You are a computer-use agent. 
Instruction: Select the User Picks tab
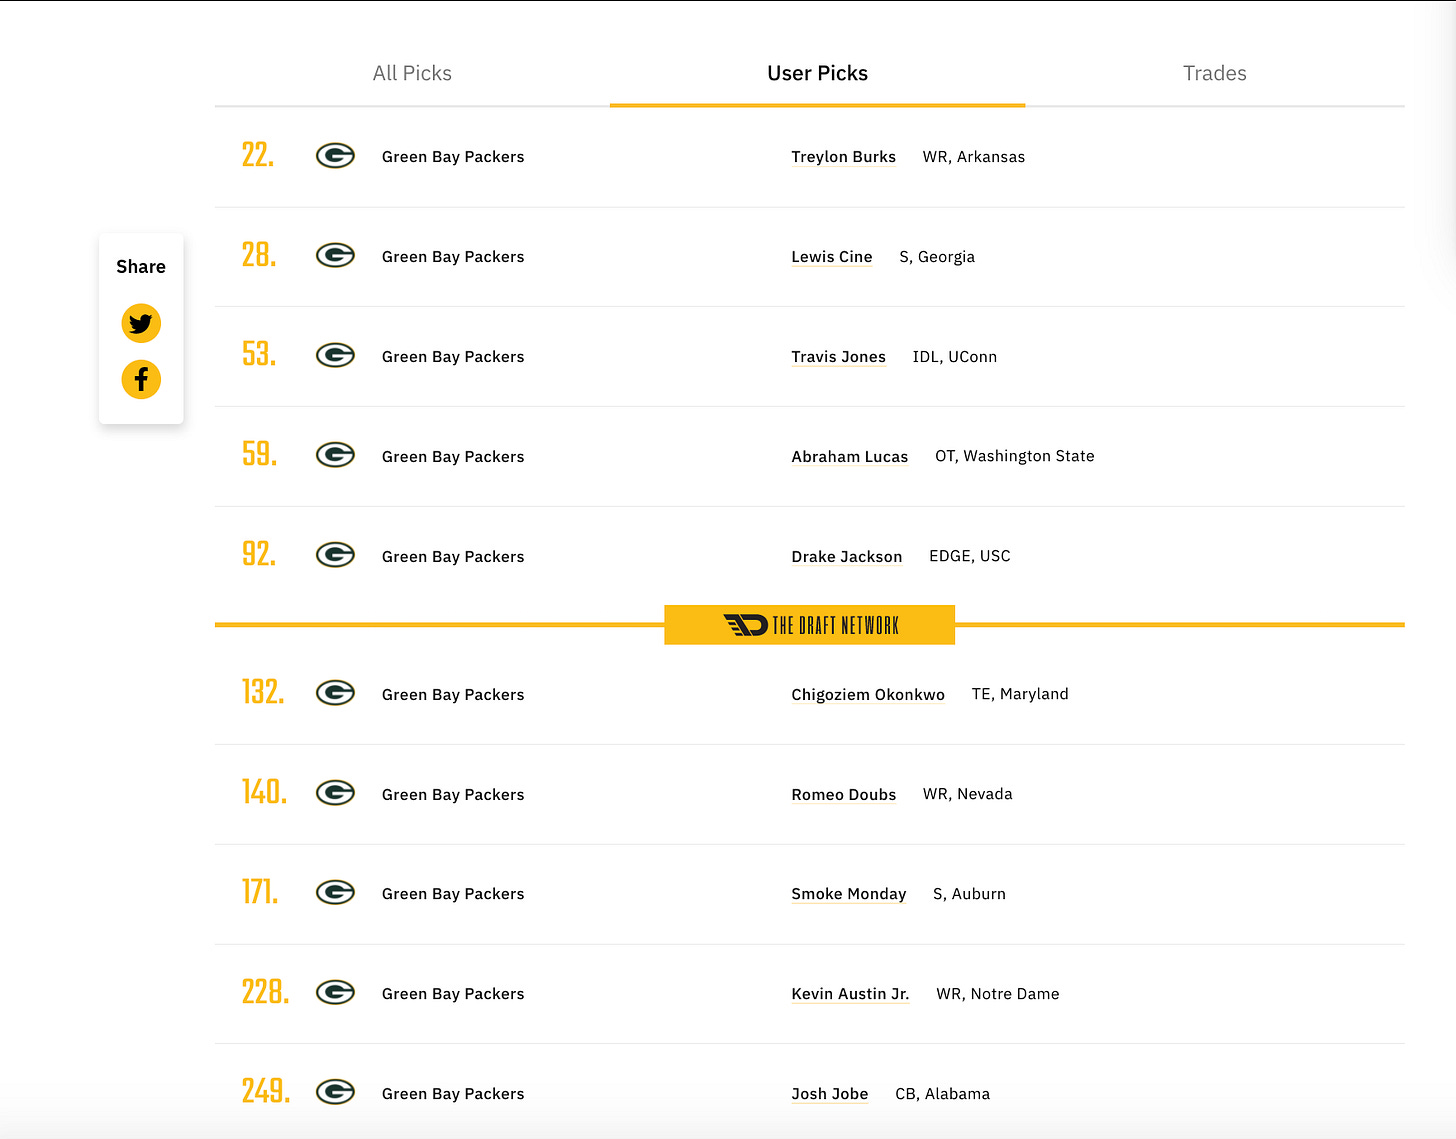pyautogui.click(x=817, y=73)
